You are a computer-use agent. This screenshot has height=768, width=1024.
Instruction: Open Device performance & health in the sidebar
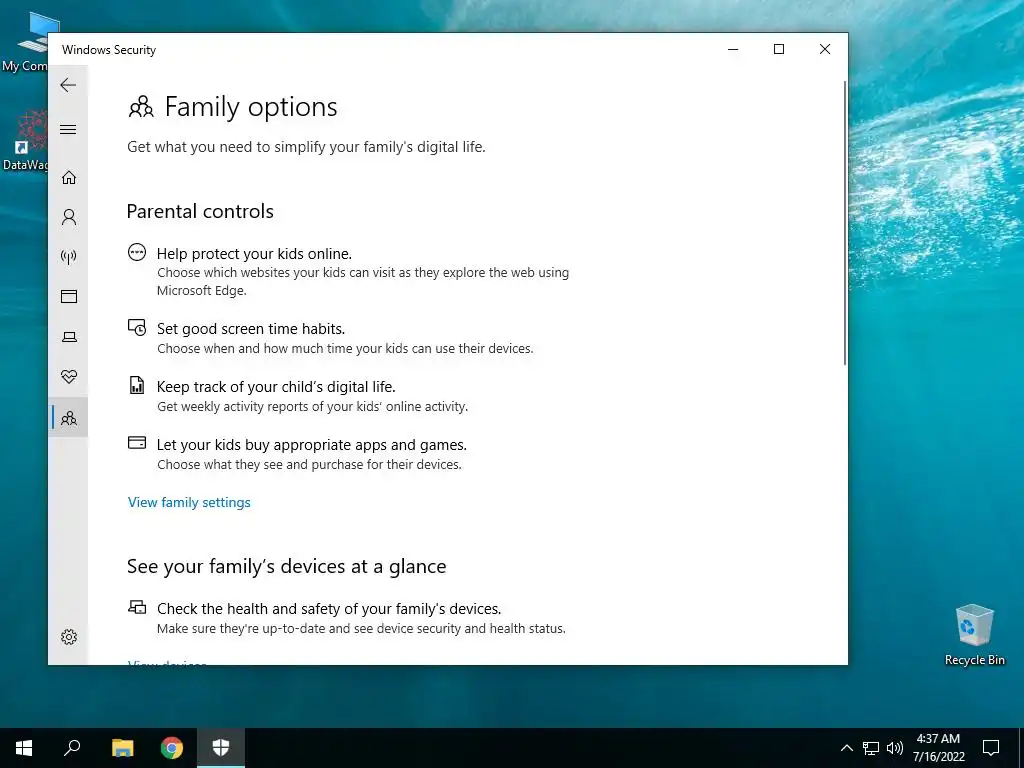(69, 377)
